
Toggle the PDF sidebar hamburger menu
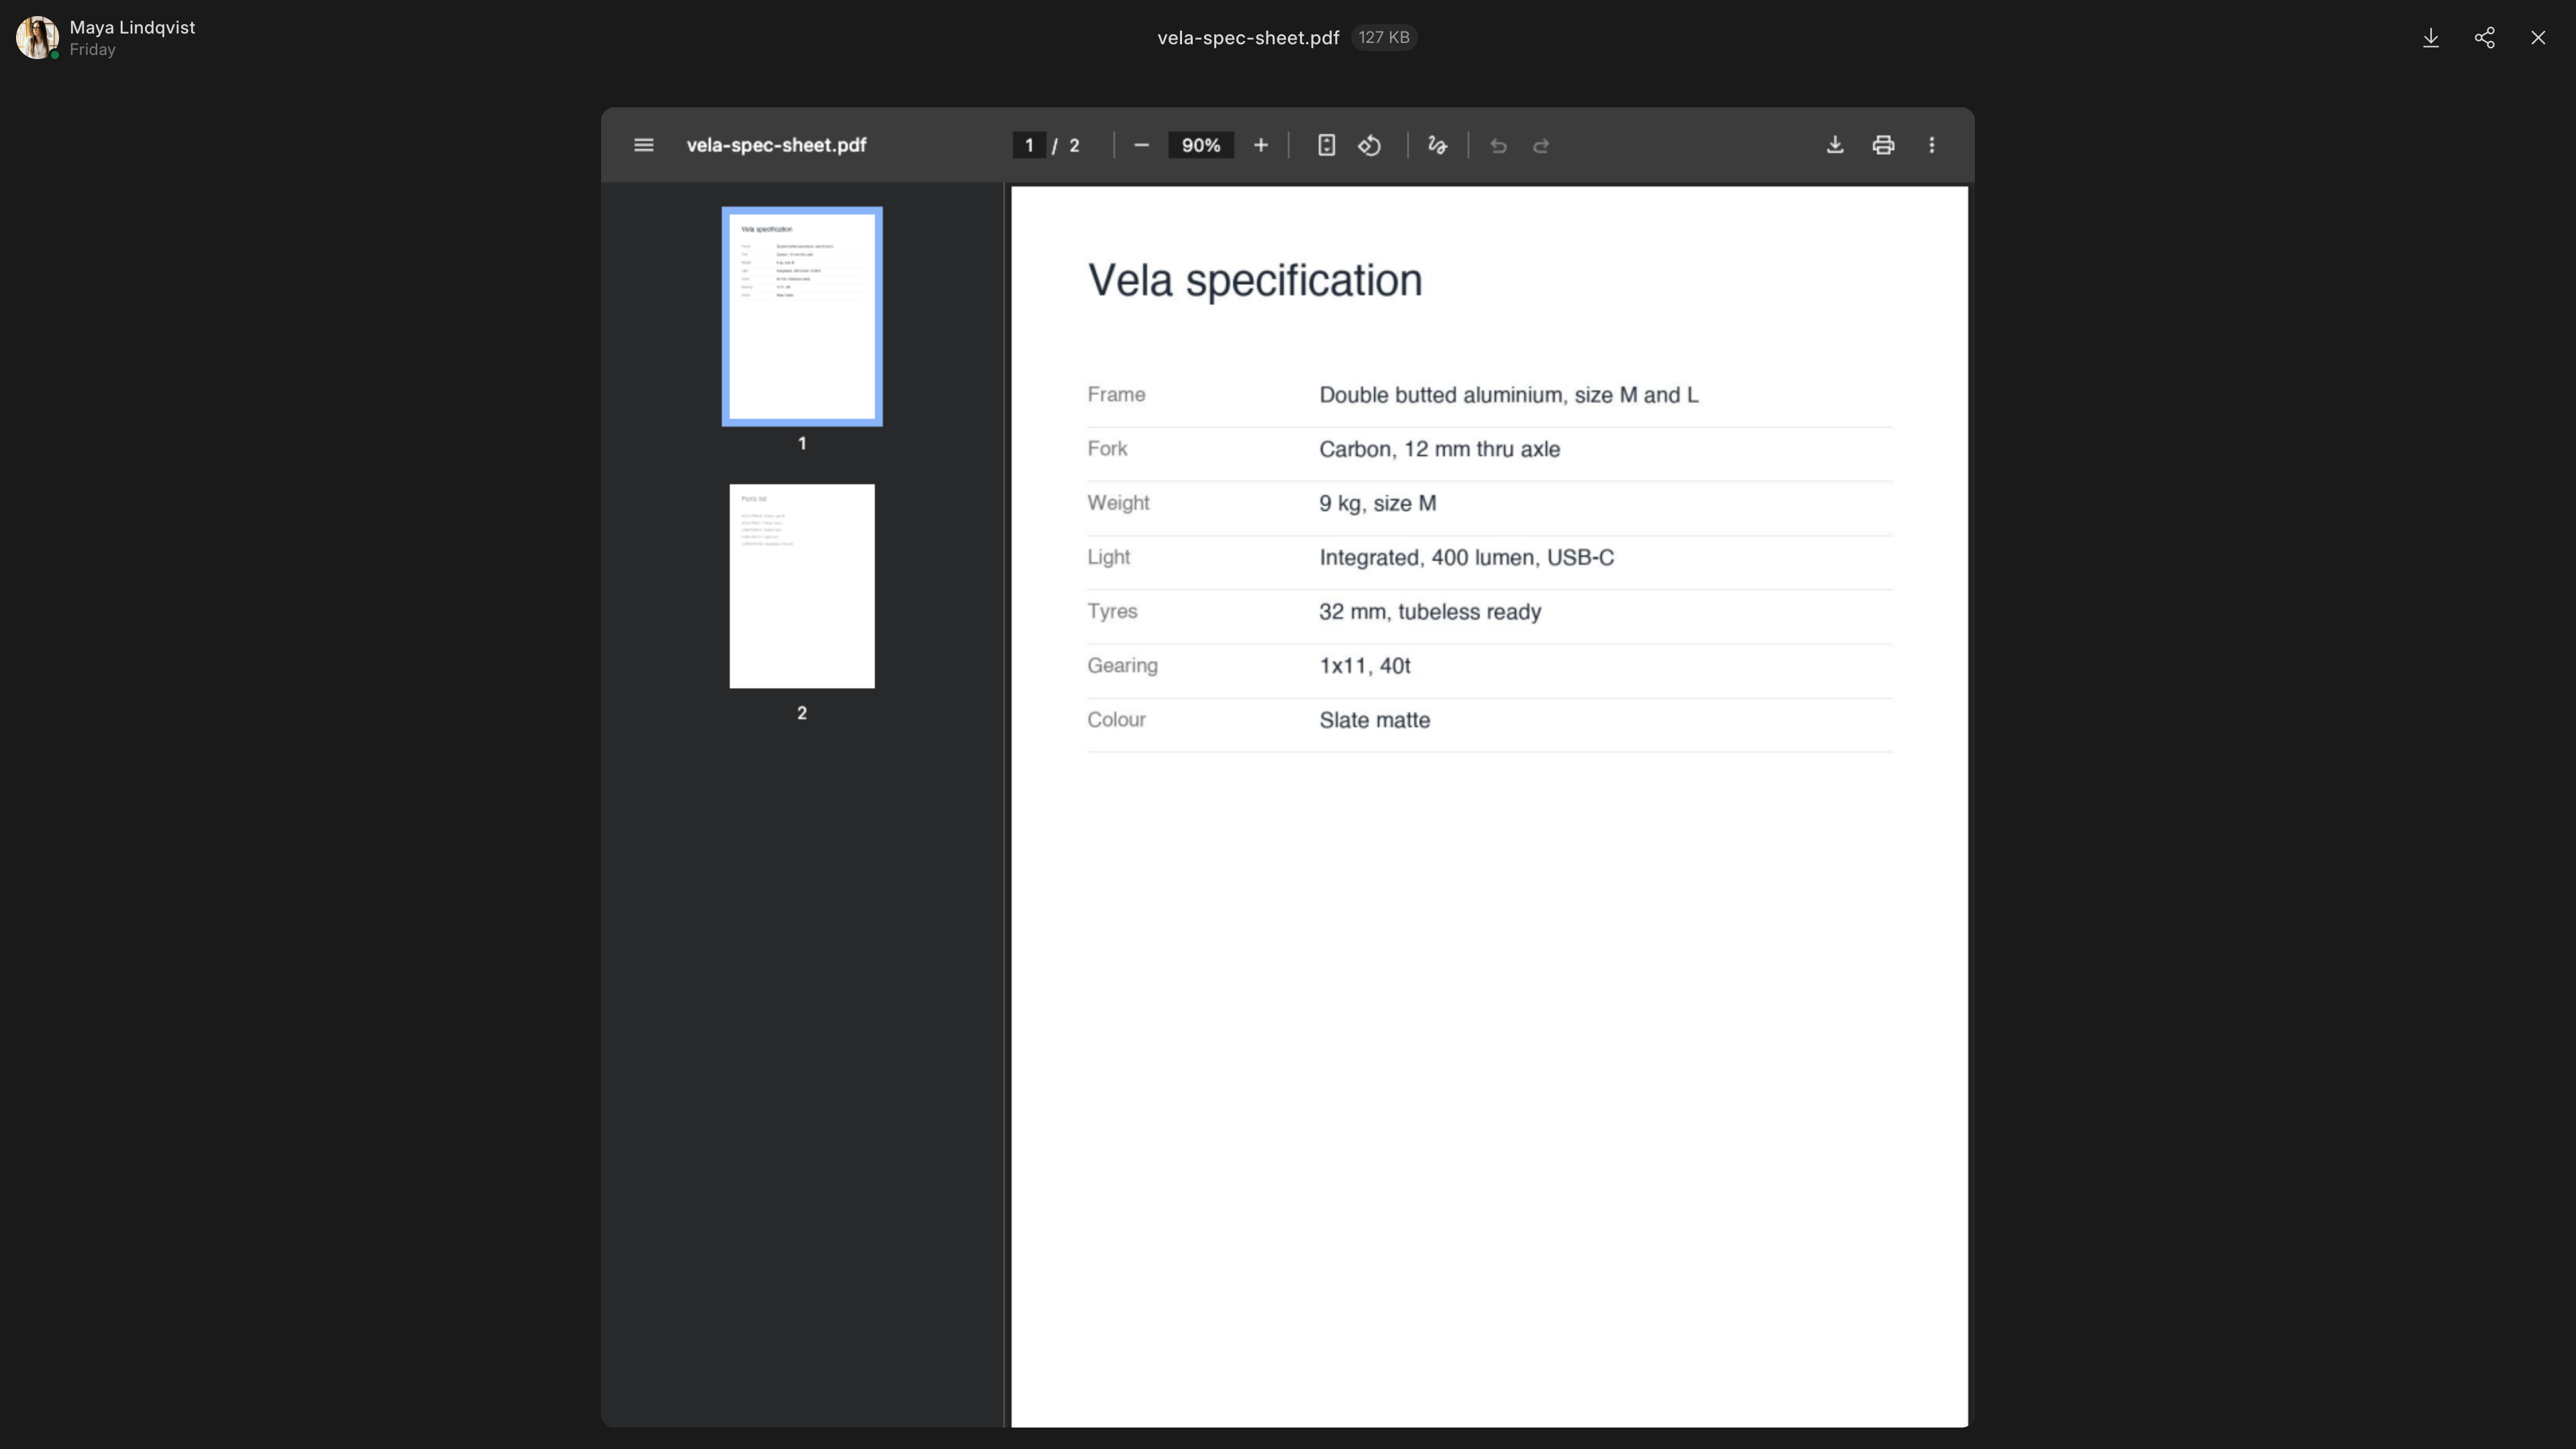643,145
